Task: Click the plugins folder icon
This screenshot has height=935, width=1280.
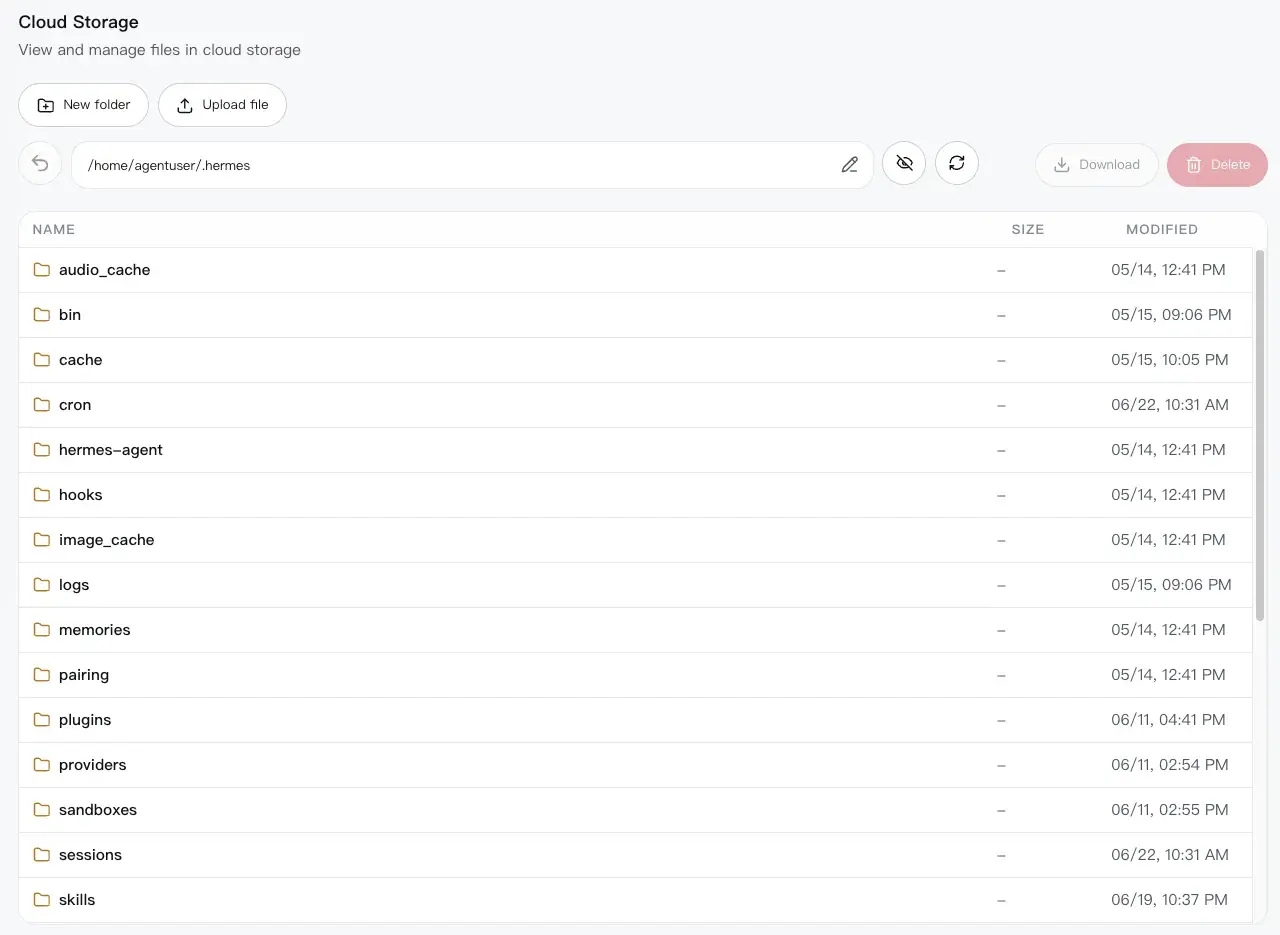Action: coord(42,720)
